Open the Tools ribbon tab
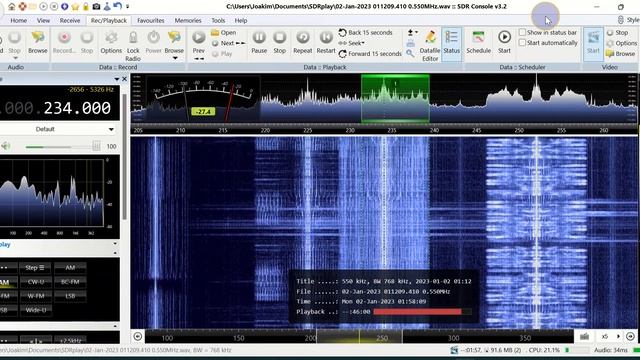 [218, 20]
